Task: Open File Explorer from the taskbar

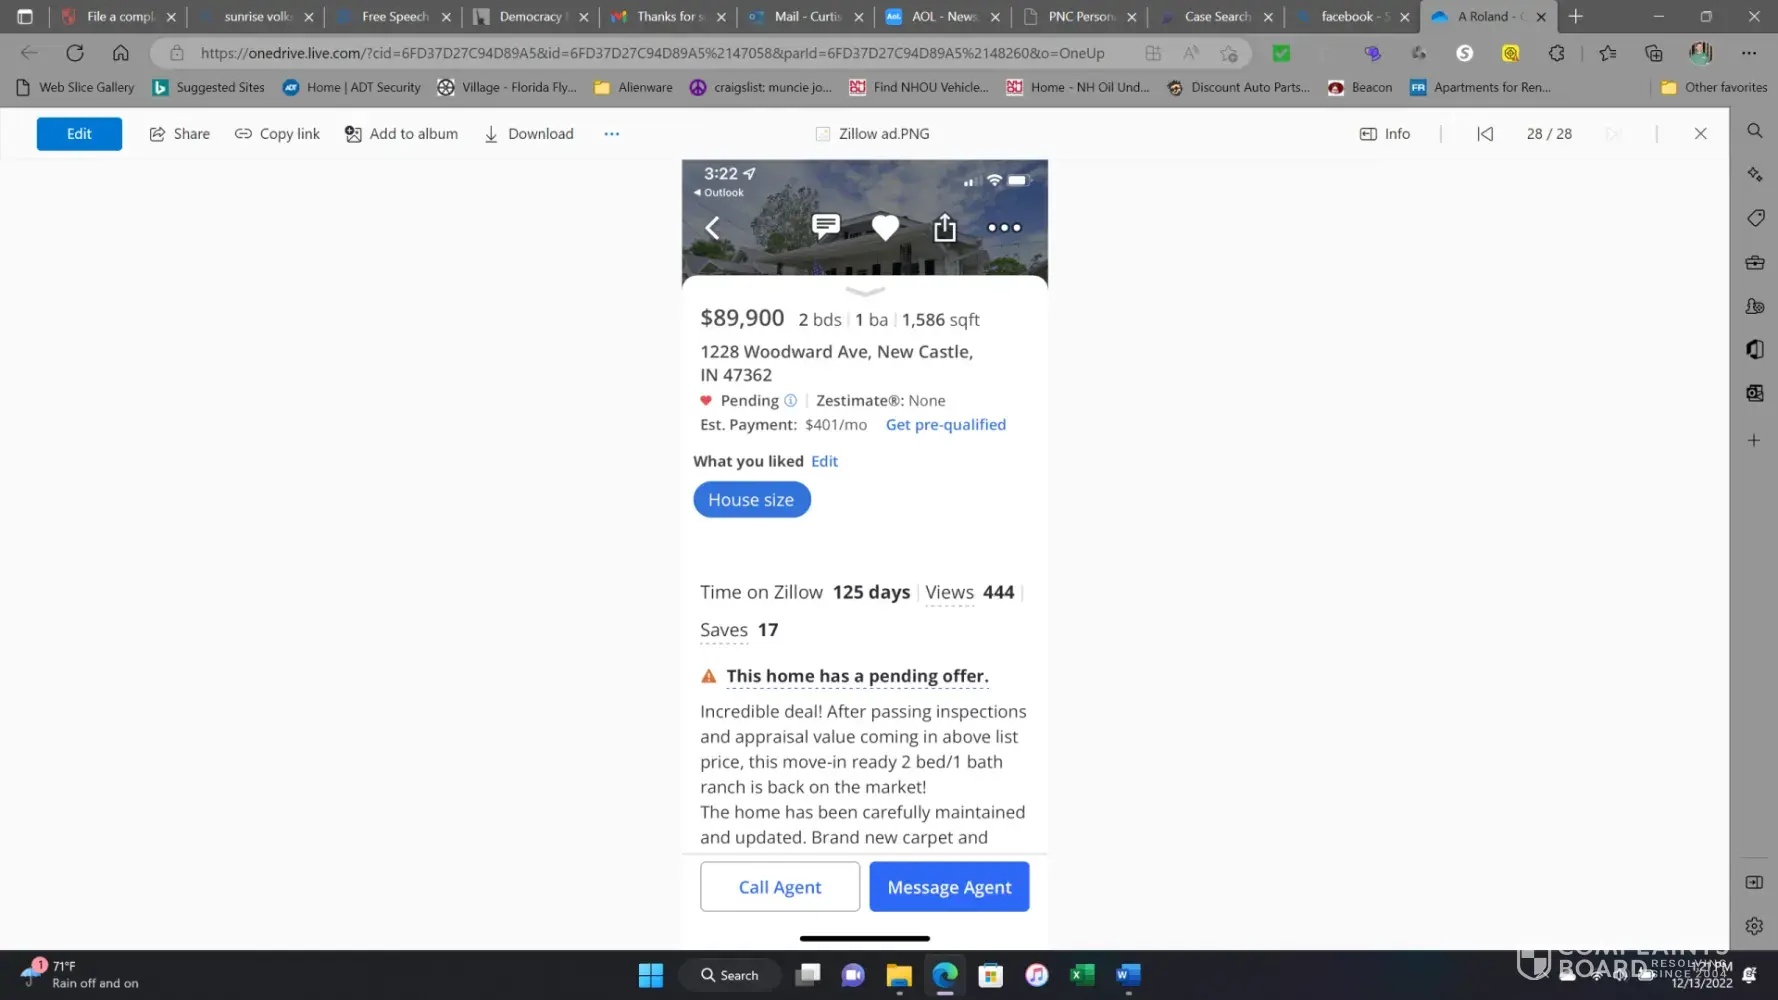Action: click(899, 975)
